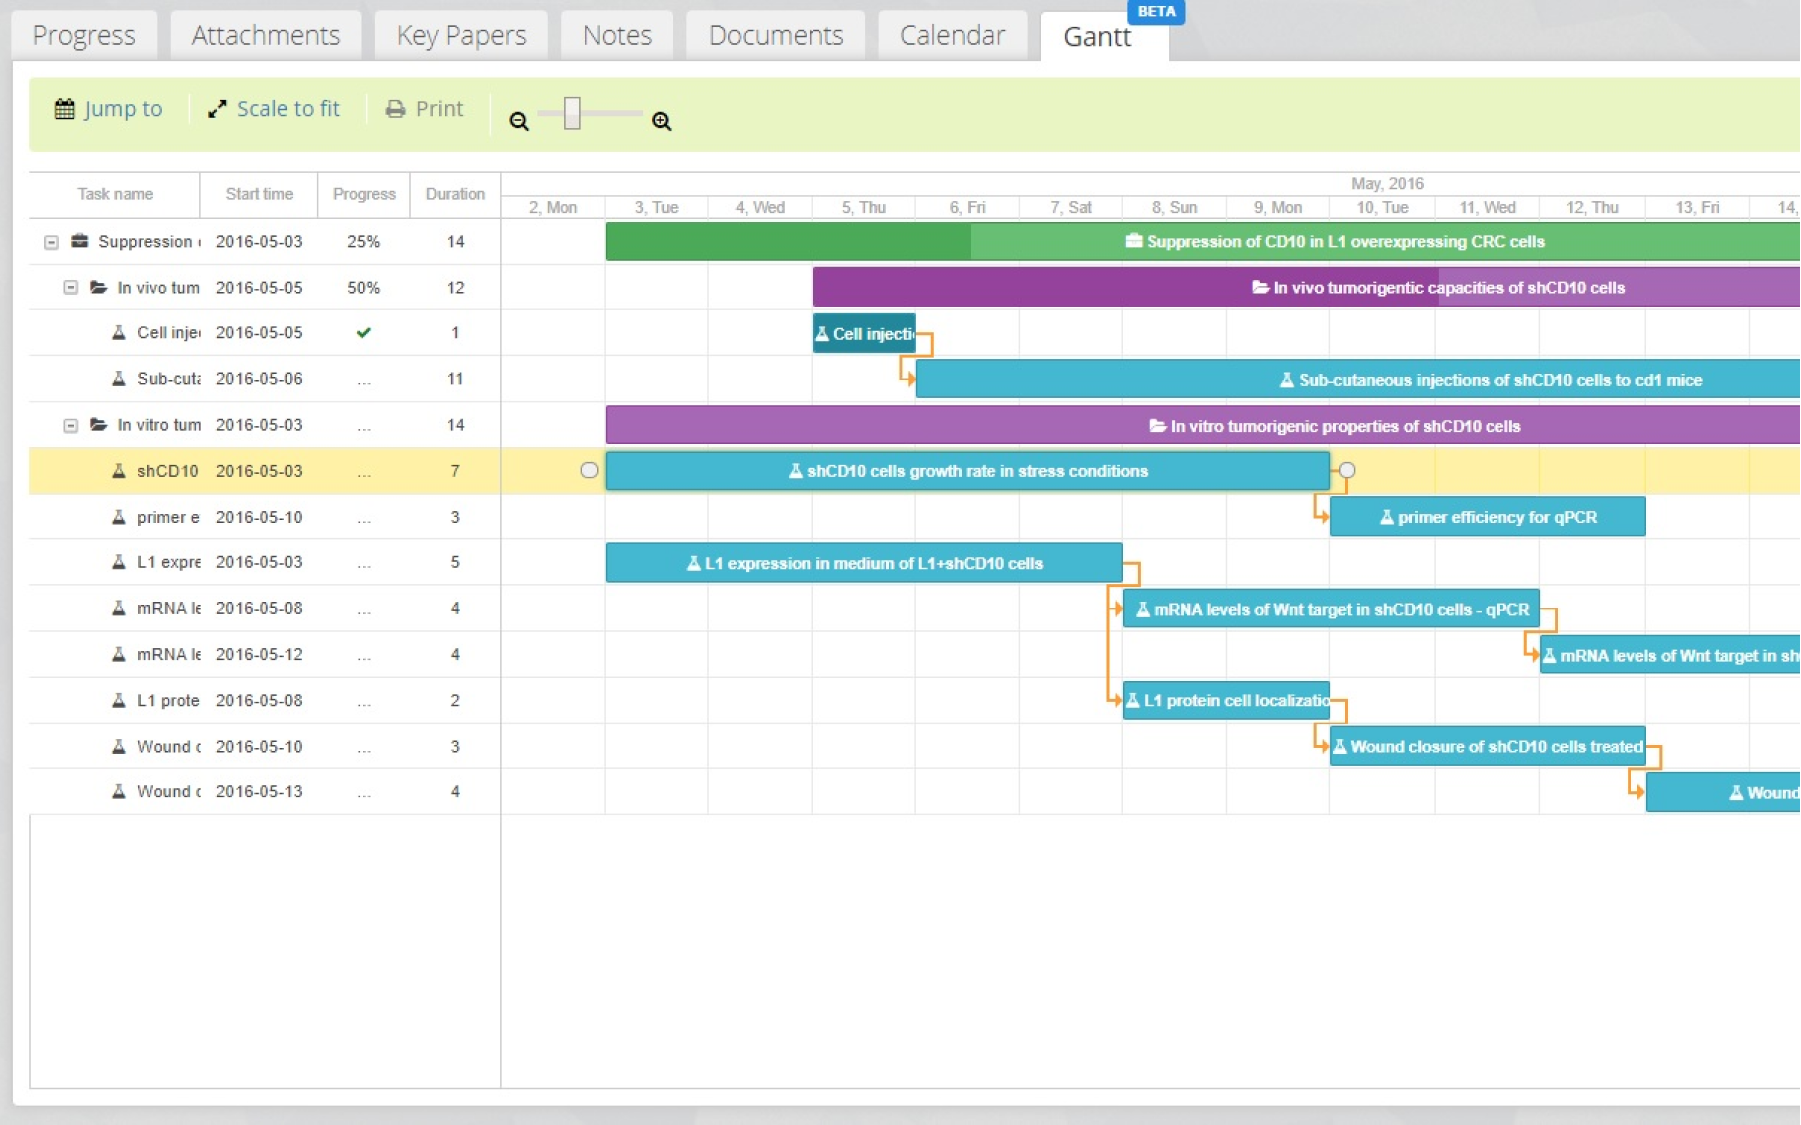
Task: Switch to the Calendar tab
Action: point(952,36)
